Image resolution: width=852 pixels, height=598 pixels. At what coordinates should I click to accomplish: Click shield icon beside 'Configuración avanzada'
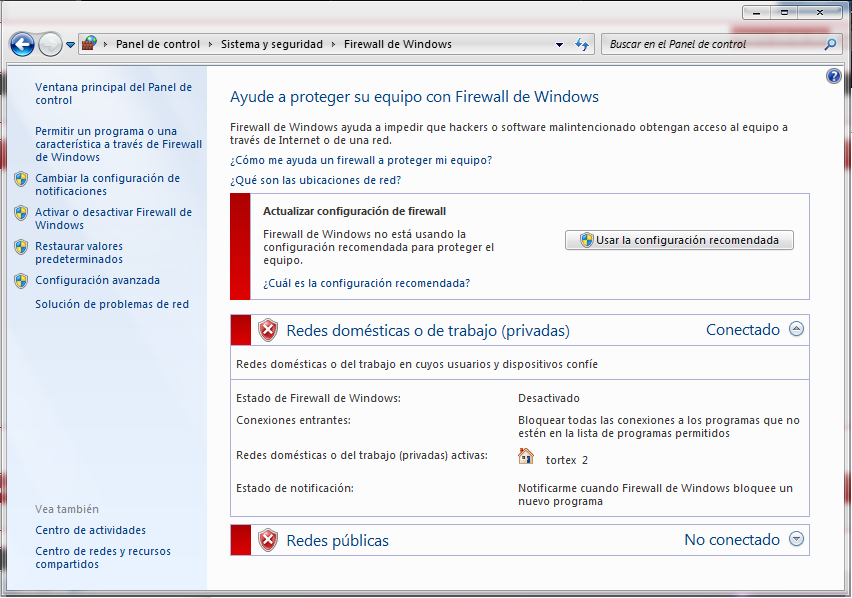click(21, 281)
